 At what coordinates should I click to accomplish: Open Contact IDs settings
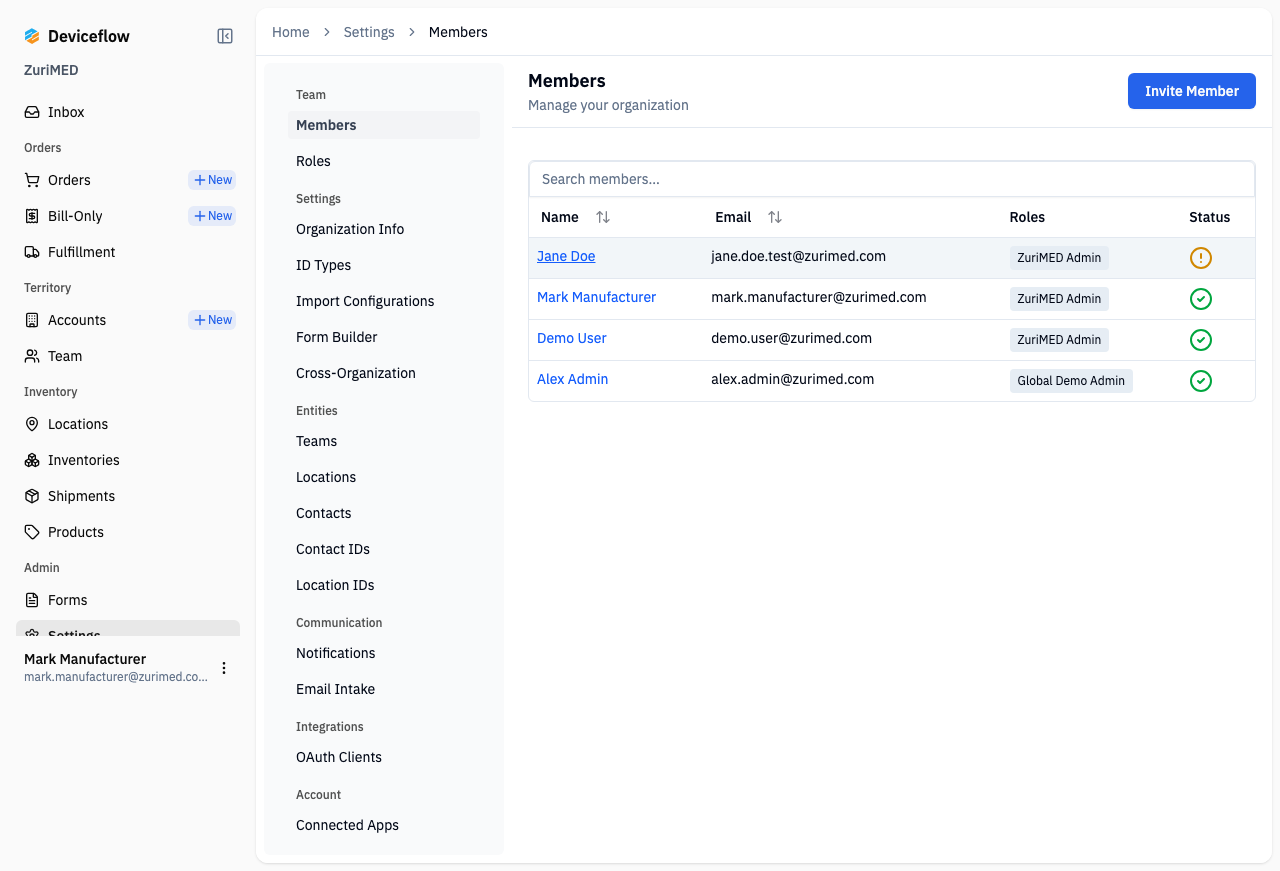coord(384,549)
